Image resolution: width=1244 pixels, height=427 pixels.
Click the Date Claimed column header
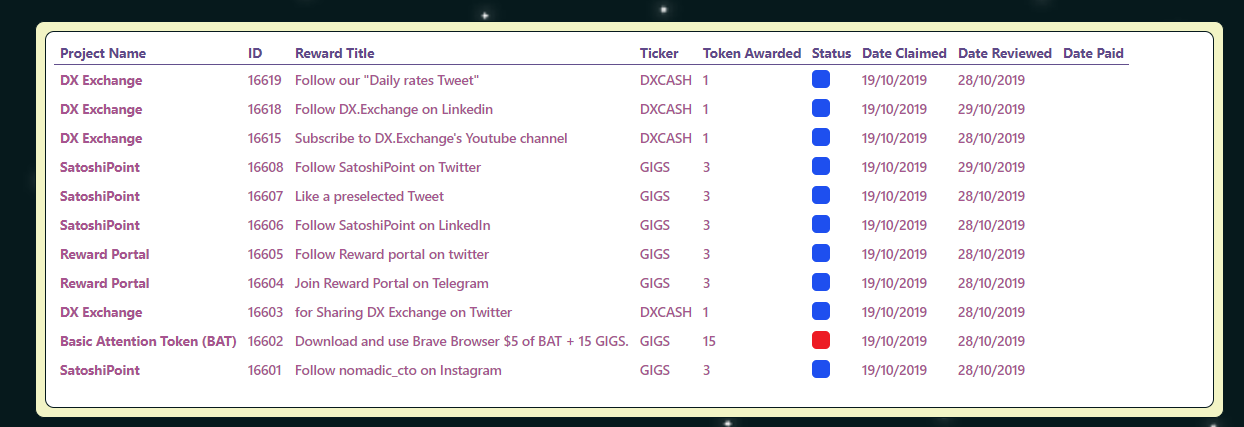pyautogui.click(x=904, y=53)
